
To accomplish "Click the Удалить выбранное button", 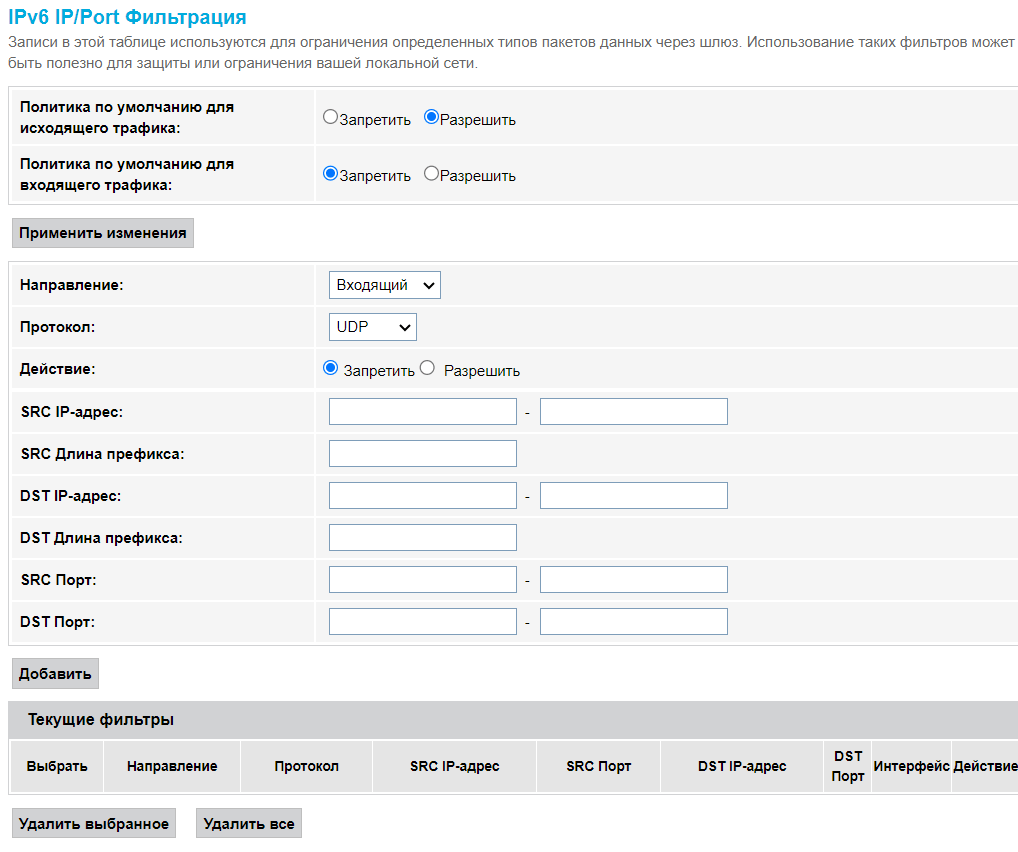I will (94, 824).
